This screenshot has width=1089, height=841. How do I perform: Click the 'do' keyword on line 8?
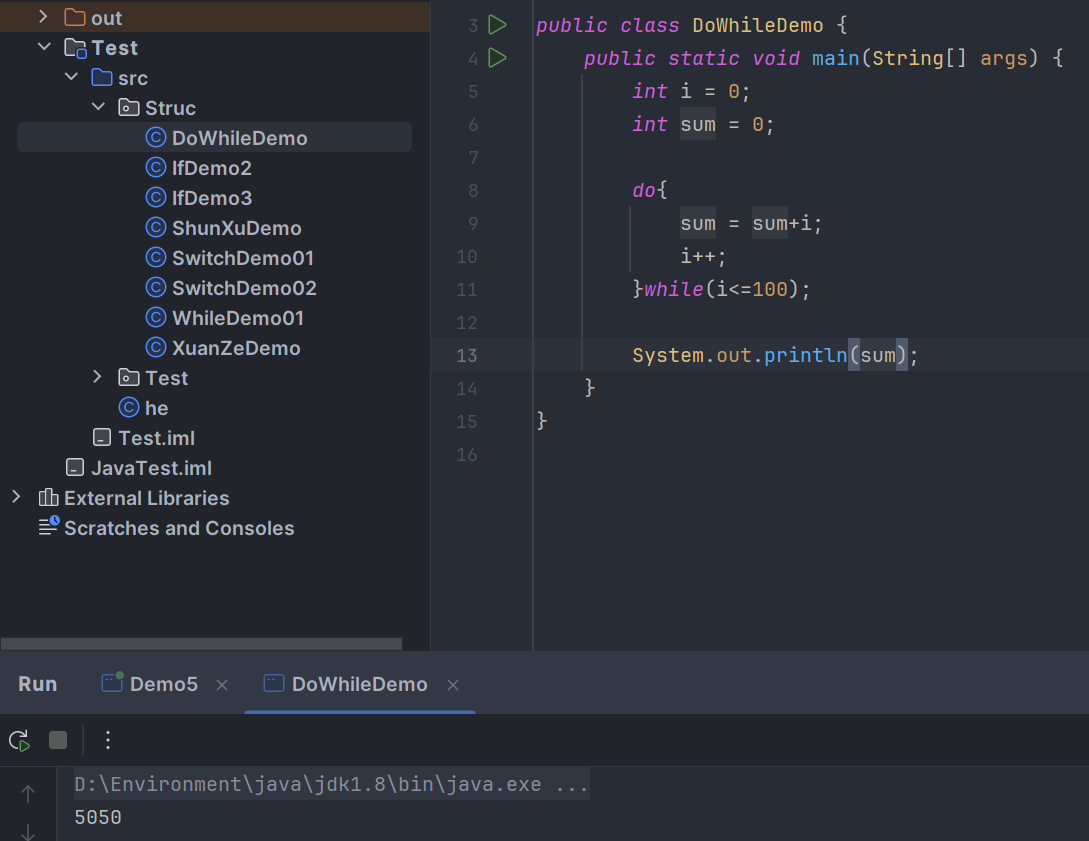coord(644,190)
